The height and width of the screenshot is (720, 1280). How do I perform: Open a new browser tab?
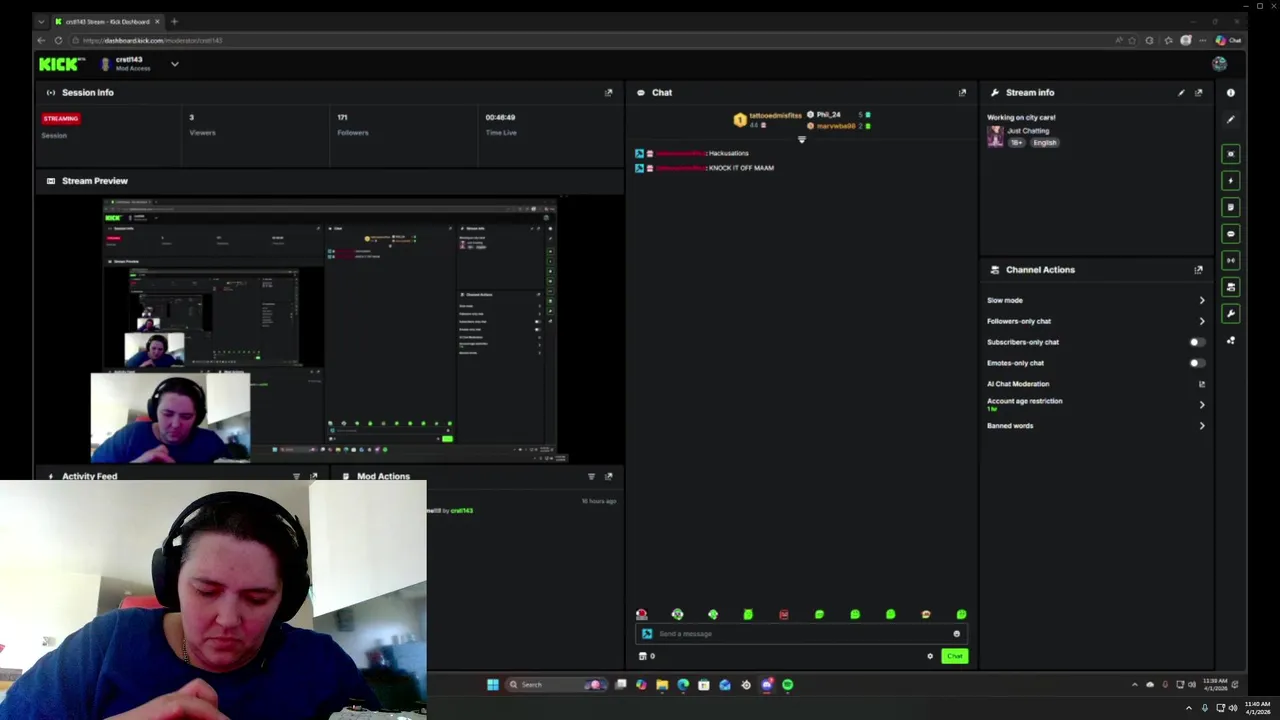tap(174, 22)
